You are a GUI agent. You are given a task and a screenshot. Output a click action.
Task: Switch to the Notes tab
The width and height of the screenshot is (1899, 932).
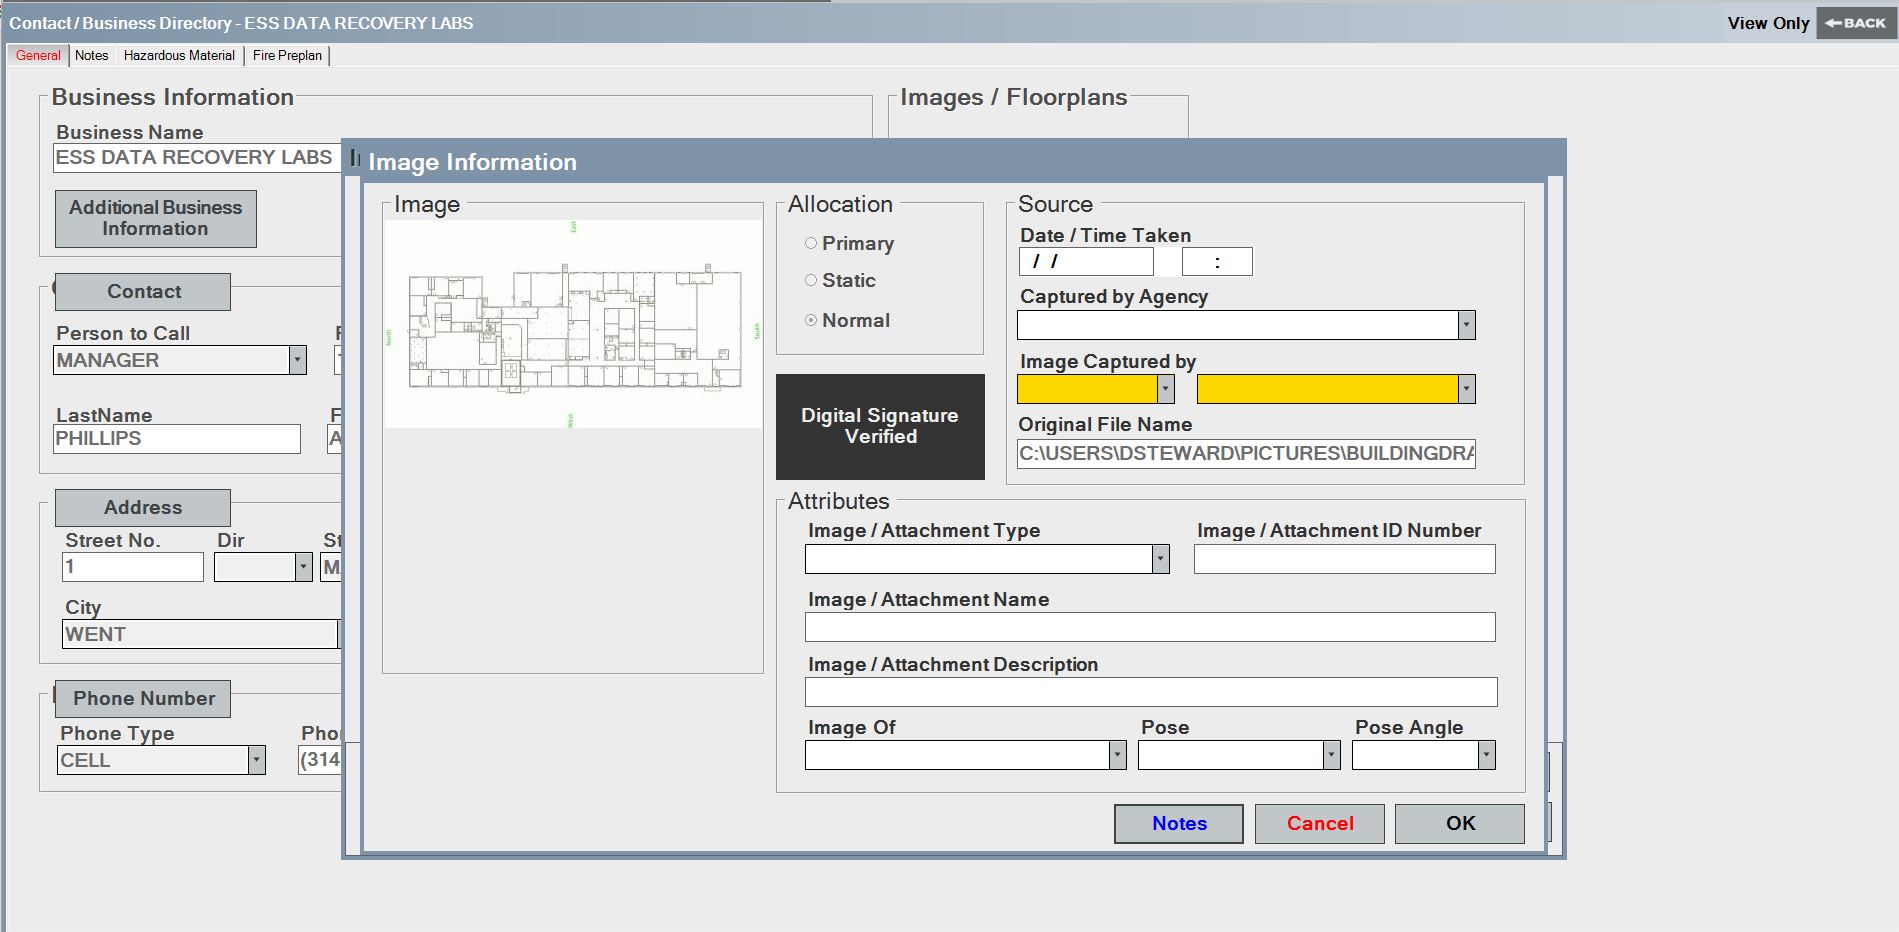coord(92,55)
